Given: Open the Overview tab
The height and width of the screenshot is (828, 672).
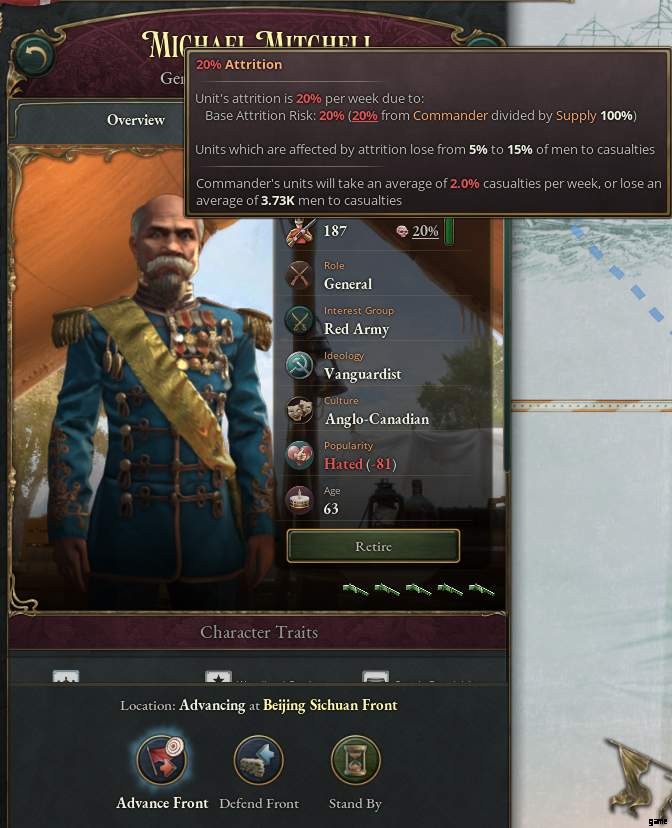Looking at the screenshot, I should point(136,120).
